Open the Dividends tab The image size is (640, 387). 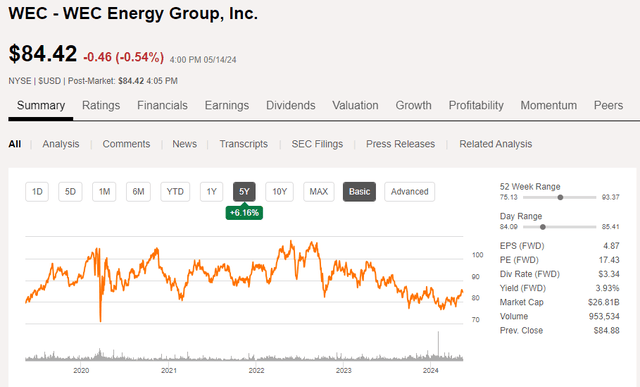pyautogui.click(x=291, y=105)
